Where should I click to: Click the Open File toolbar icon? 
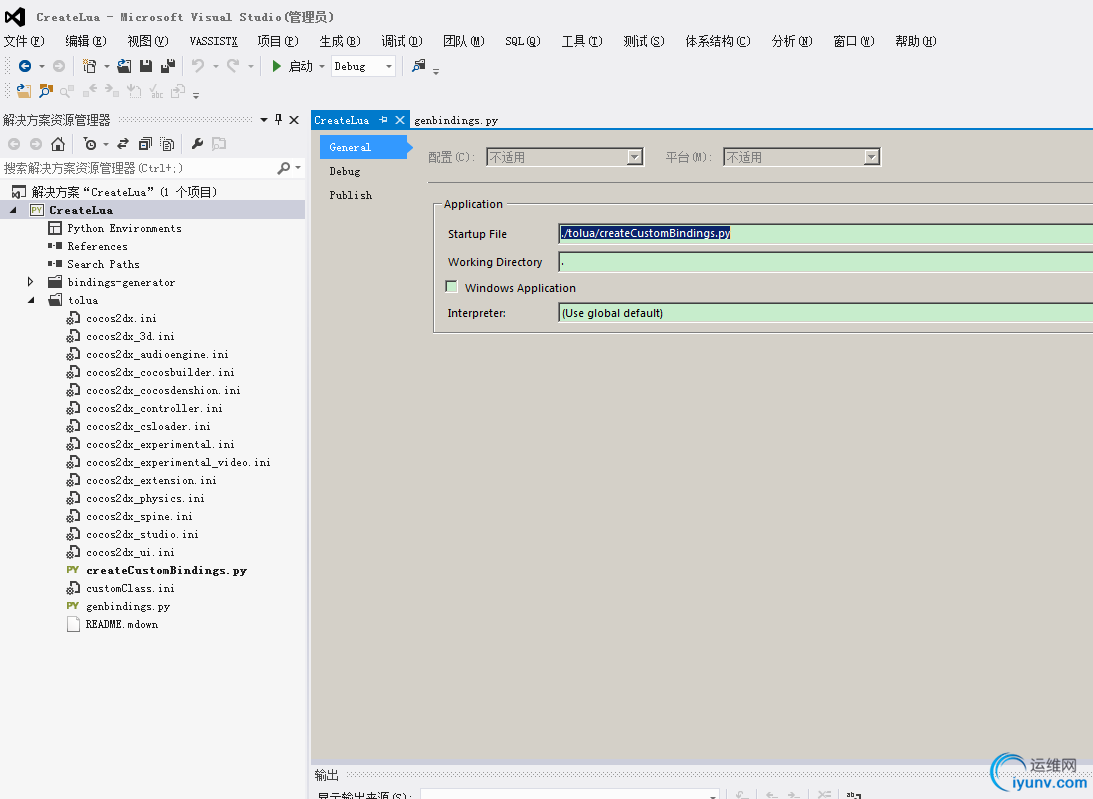[124, 66]
